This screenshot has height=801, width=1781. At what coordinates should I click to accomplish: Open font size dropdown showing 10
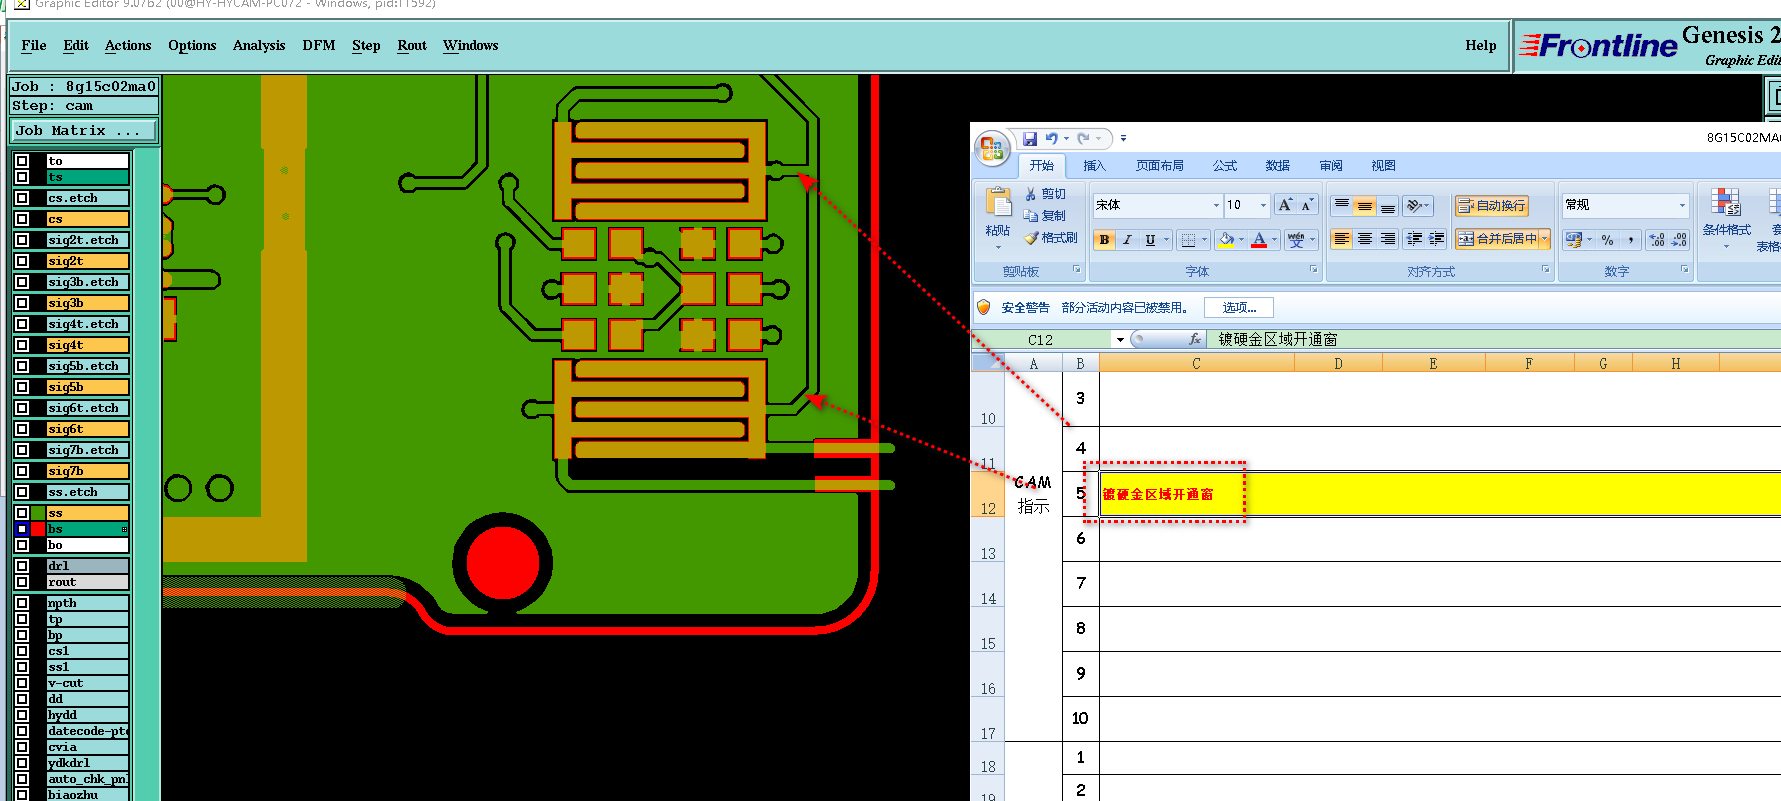tap(1263, 205)
